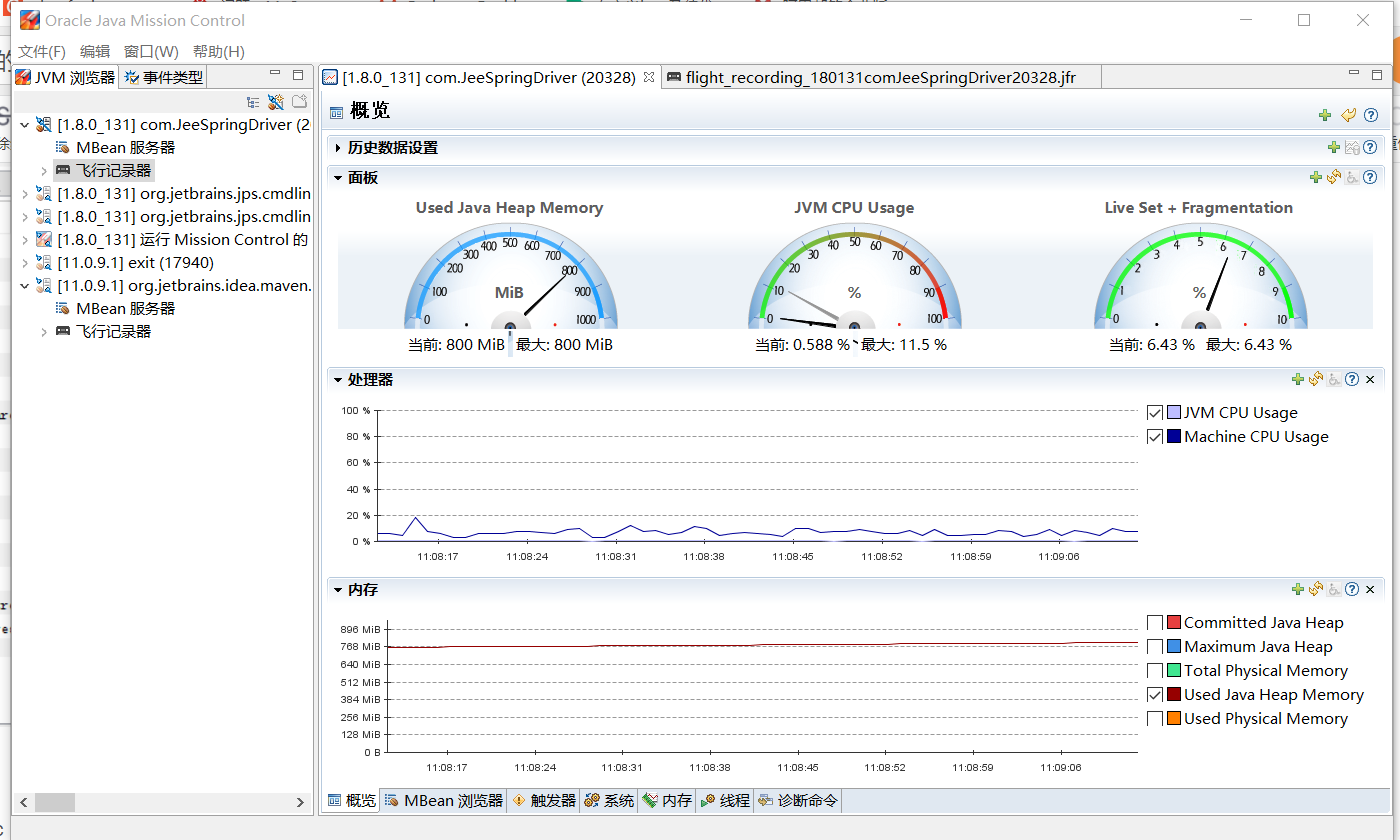
Task: Click the 系统 gears icon at the bottom
Action: [x=592, y=800]
